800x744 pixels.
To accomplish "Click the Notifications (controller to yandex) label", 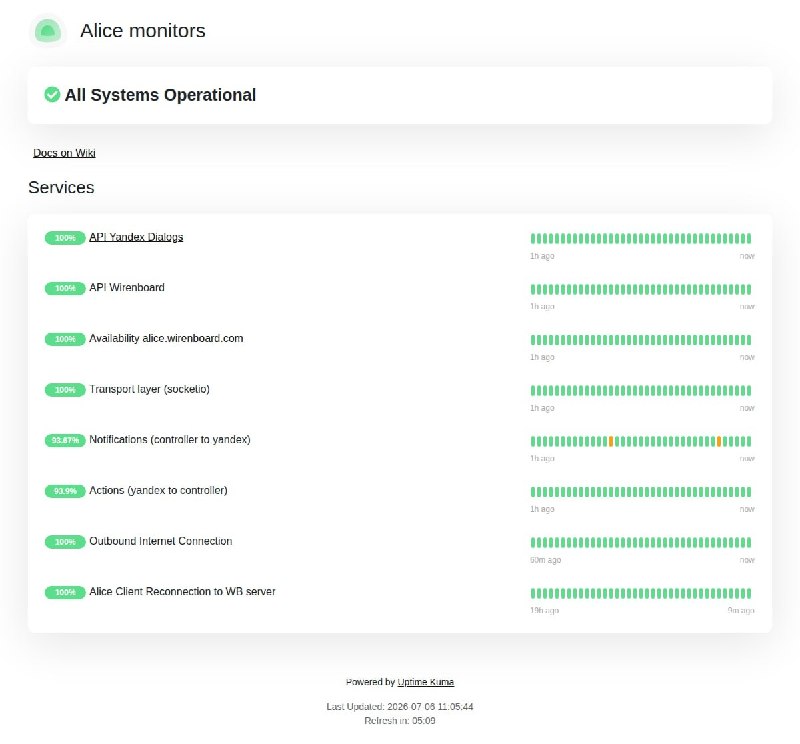I will pyautogui.click(x=170, y=439).
